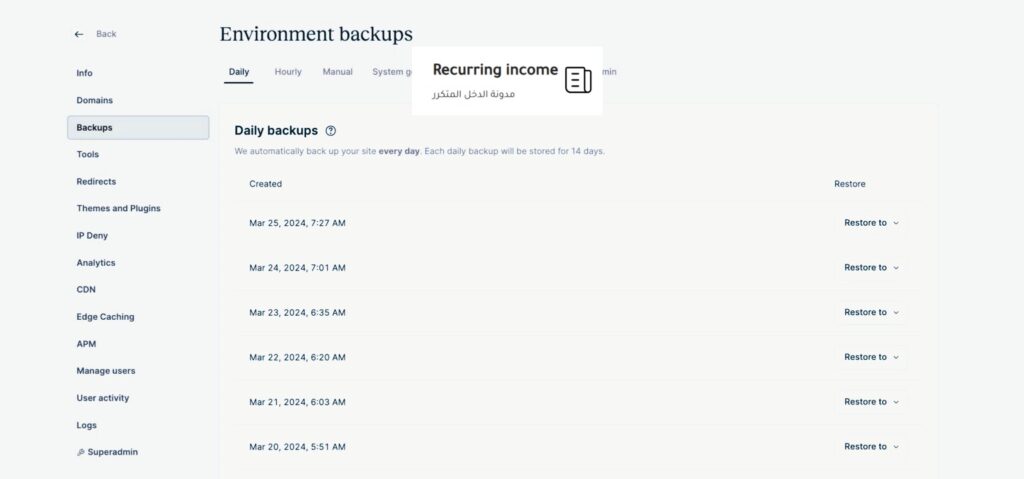Switch to the Hourly tab
The image size is (1024, 479).
(288, 72)
